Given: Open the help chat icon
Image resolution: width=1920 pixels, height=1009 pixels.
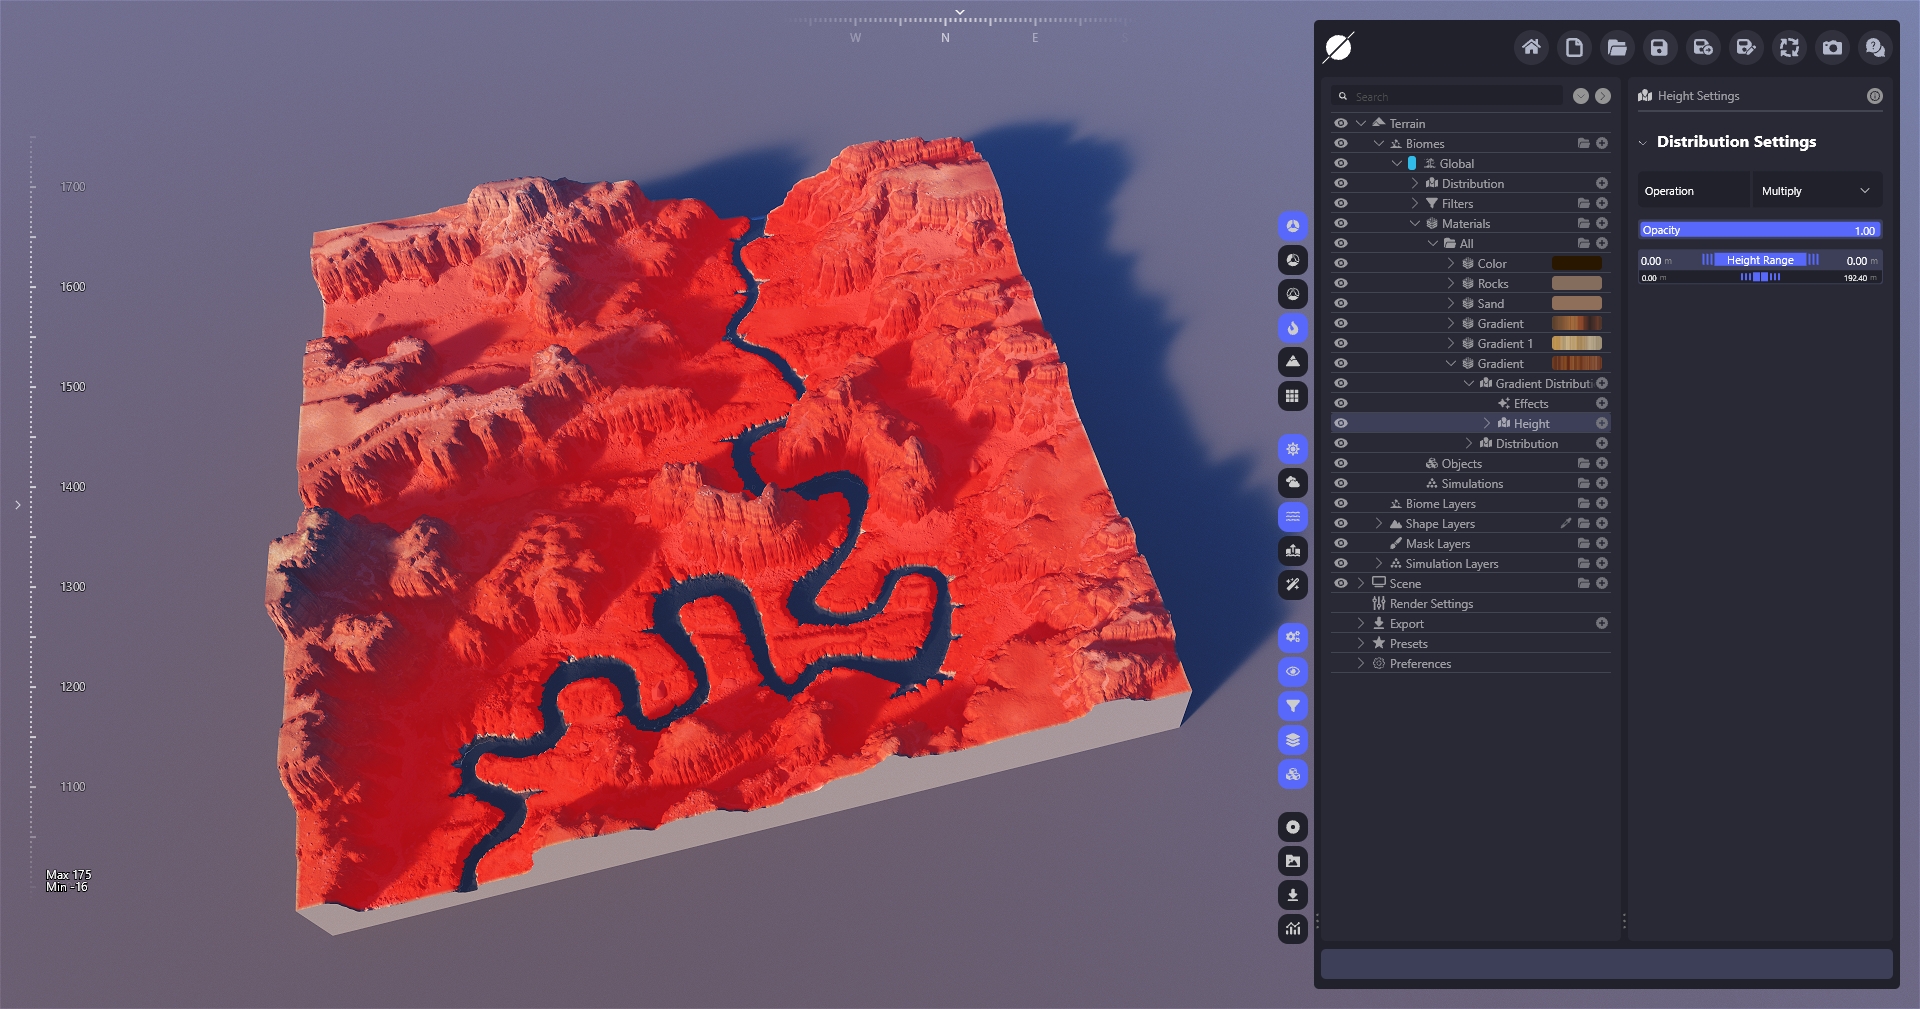Looking at the screenshot, I should (x=1875, y=47).
